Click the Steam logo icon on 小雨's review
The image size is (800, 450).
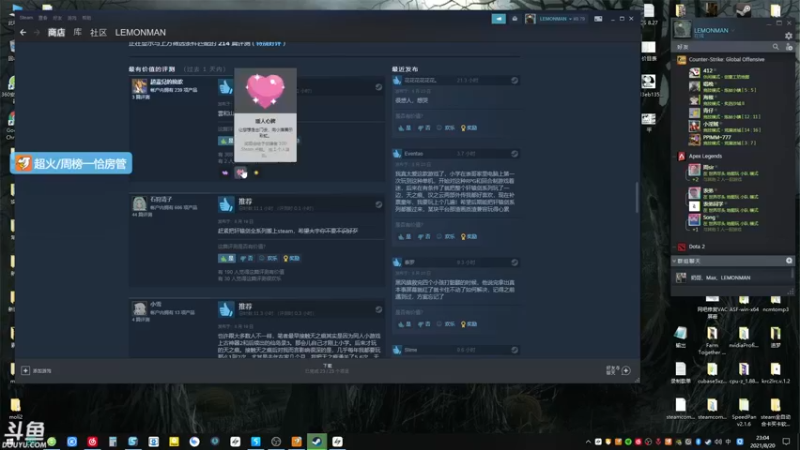click(379, 310)
